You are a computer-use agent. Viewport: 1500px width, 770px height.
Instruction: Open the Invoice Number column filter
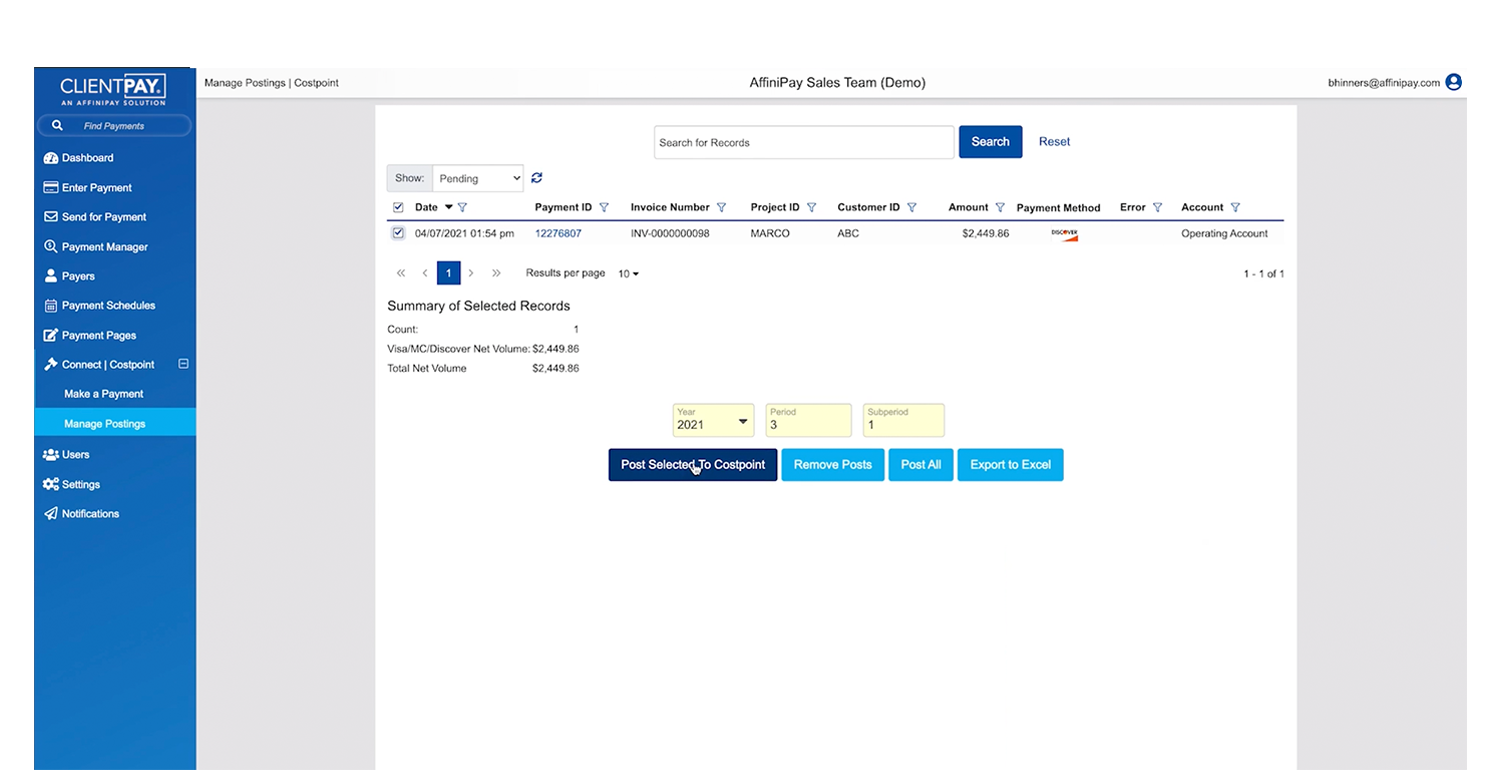722,208
